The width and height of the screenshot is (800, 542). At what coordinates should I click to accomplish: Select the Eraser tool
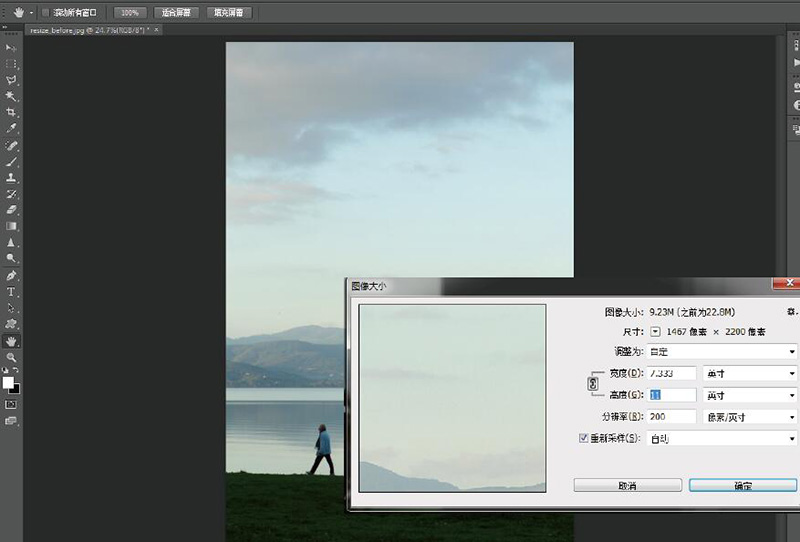point(11,210)
